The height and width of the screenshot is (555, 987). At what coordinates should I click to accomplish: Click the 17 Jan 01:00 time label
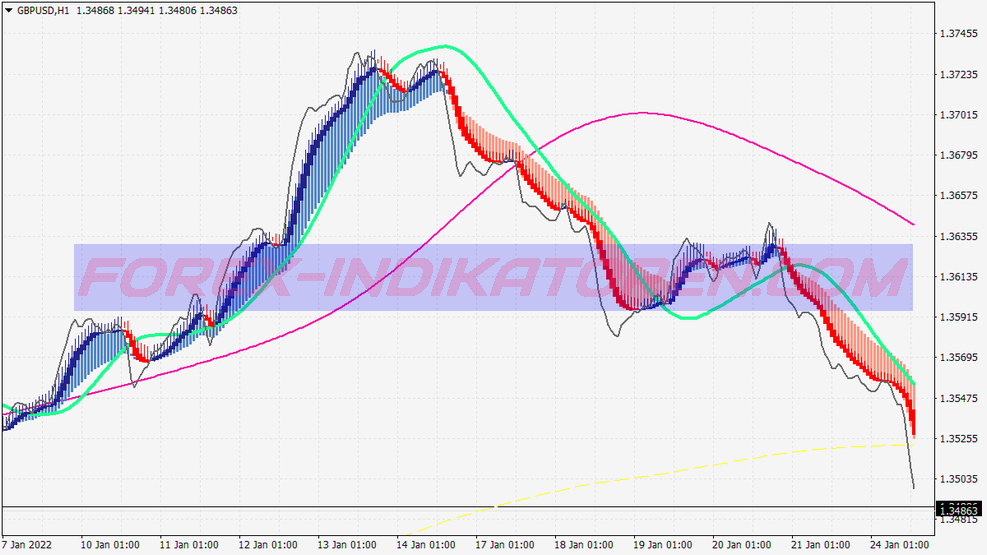tap(505, 546)
